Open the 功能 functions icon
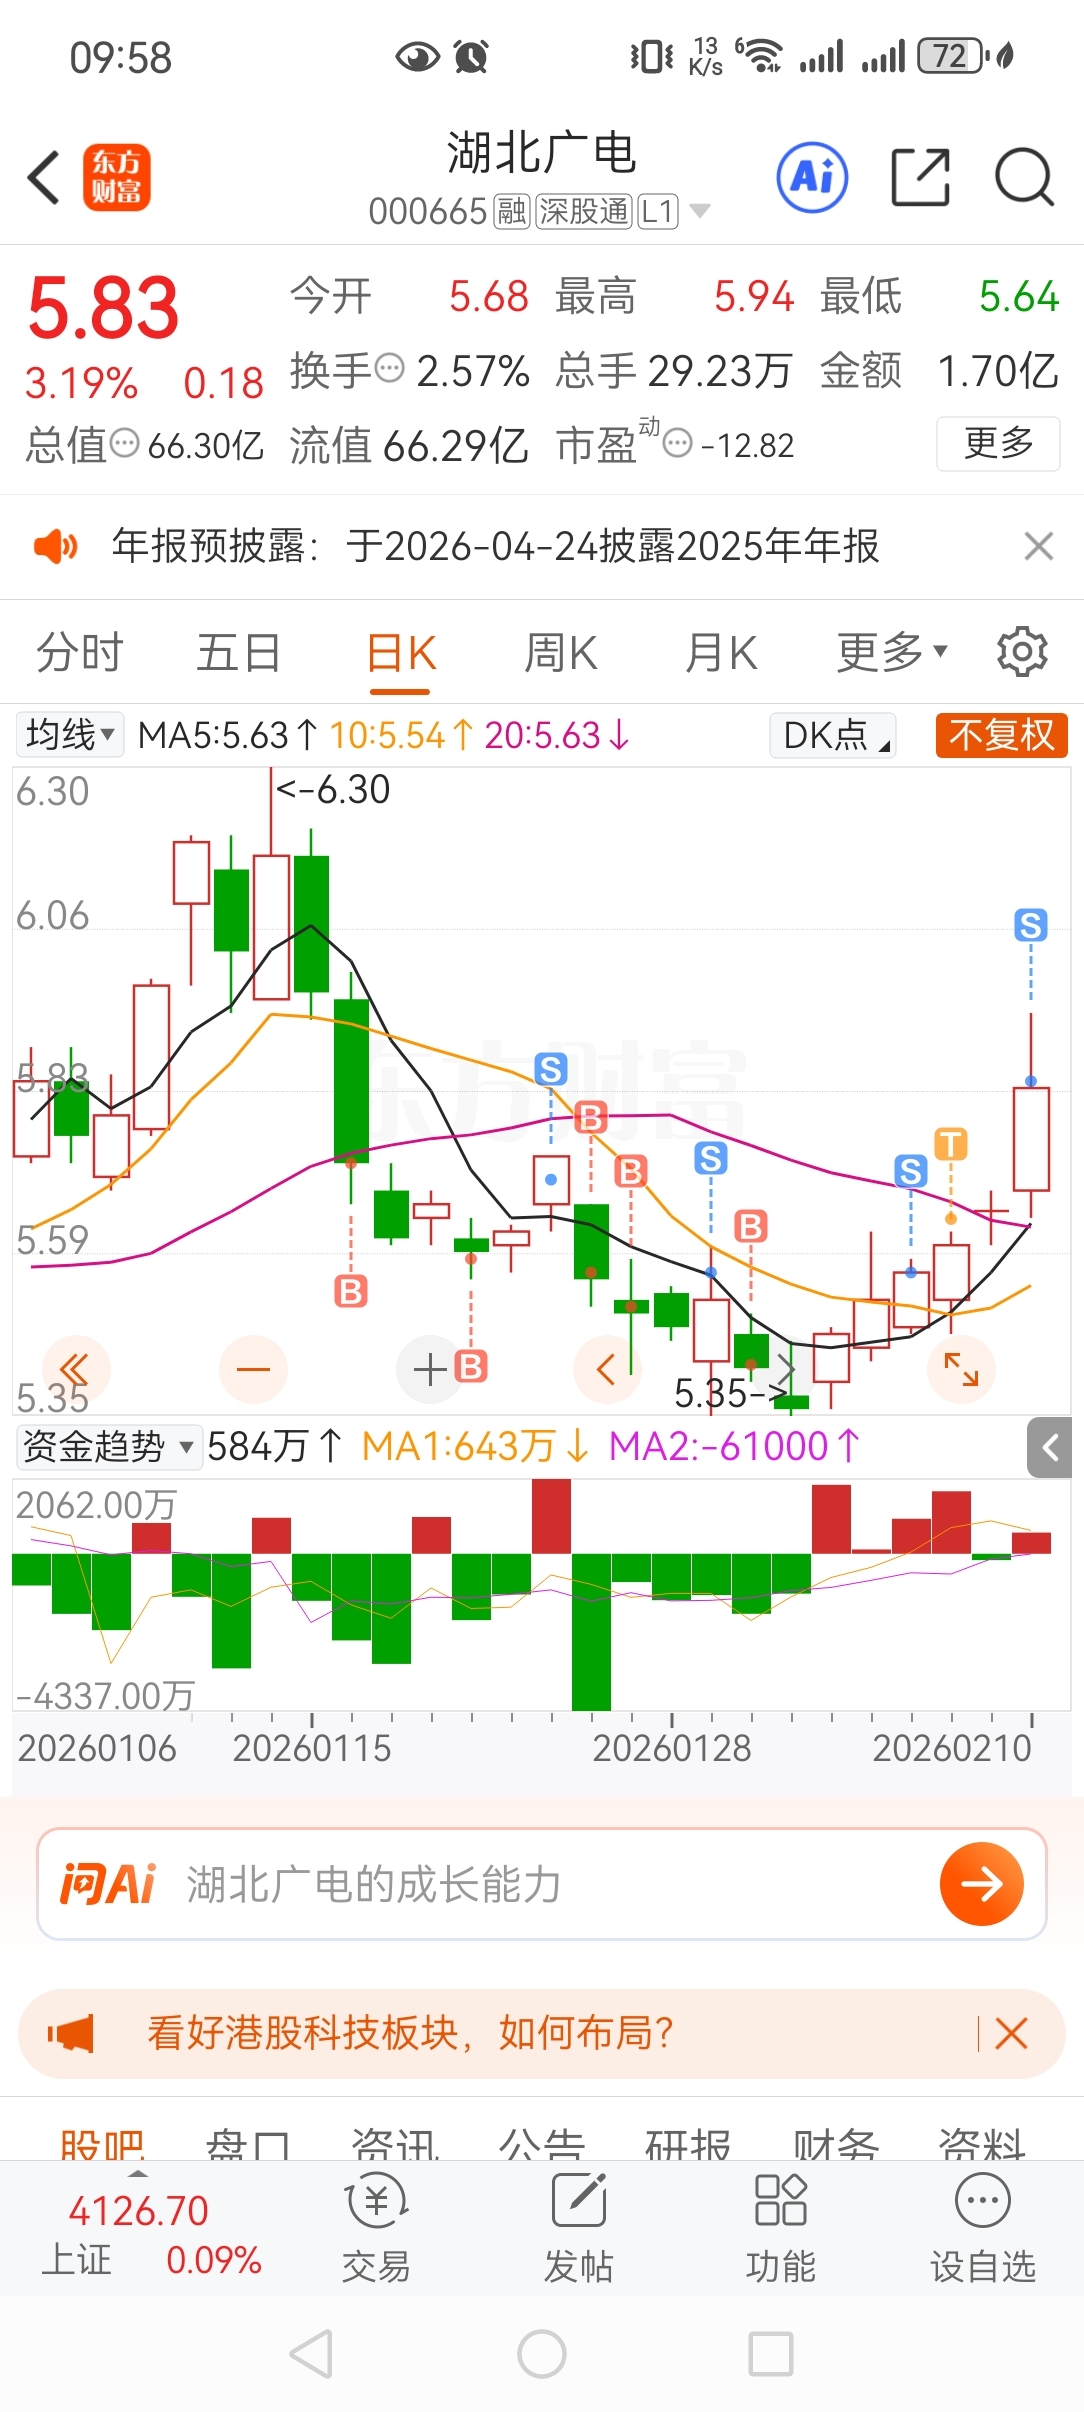Viewport: 1084px width, 2412px height. pyautogui.click(x=780, y=2229)
